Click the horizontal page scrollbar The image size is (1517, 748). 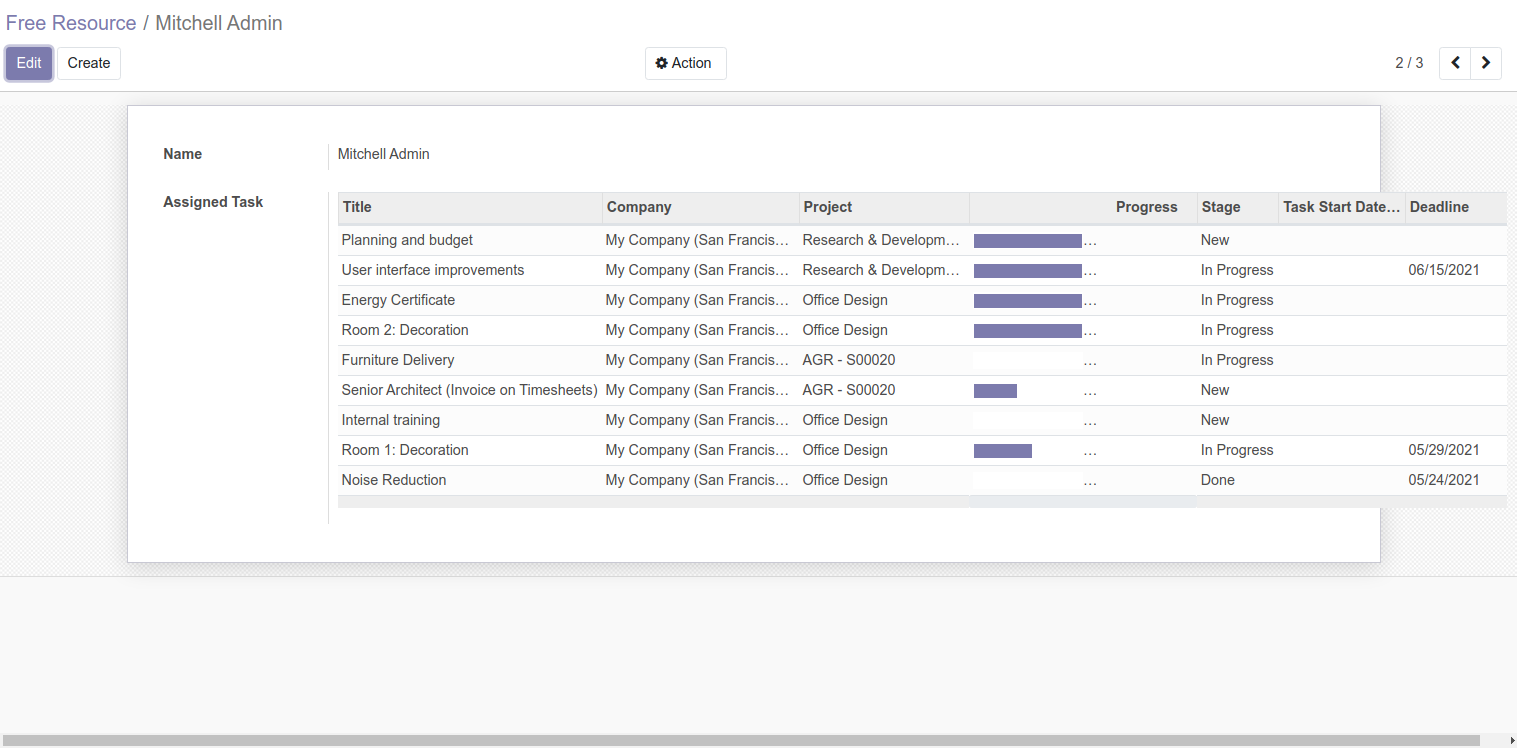point(740,740)
